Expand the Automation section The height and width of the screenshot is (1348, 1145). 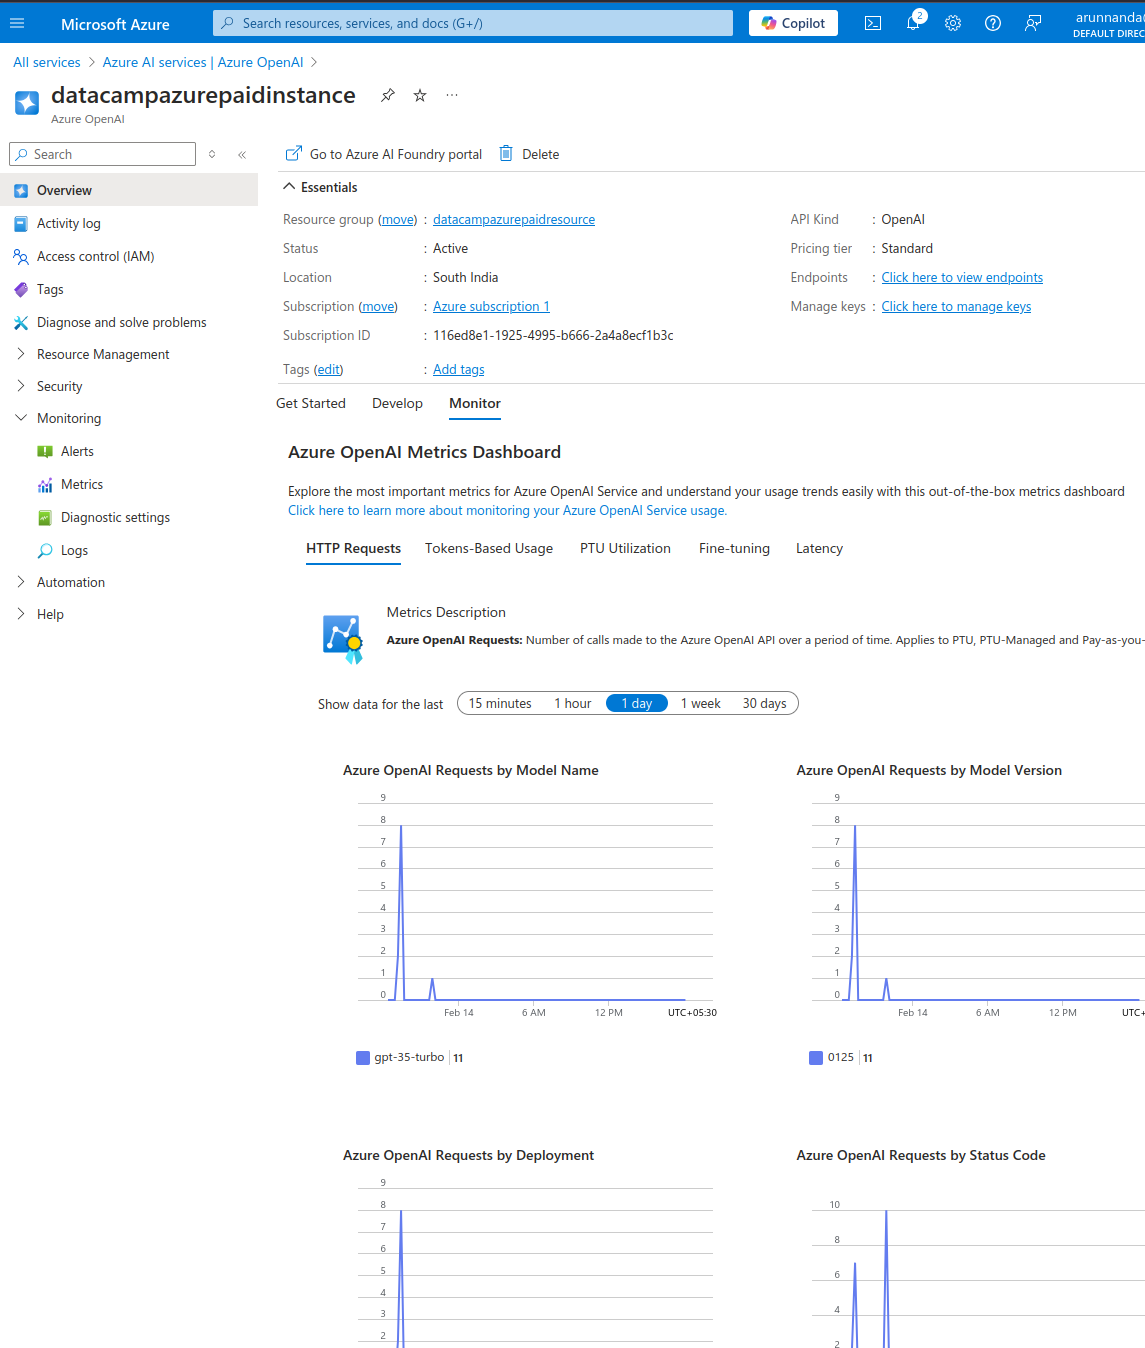(21, 582)
